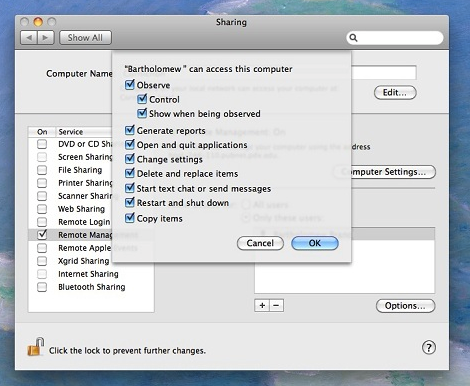Screen dimensions: 470x386
Task: Toggle Open and quit applications checkbox
Action: [x=130, y=145]
